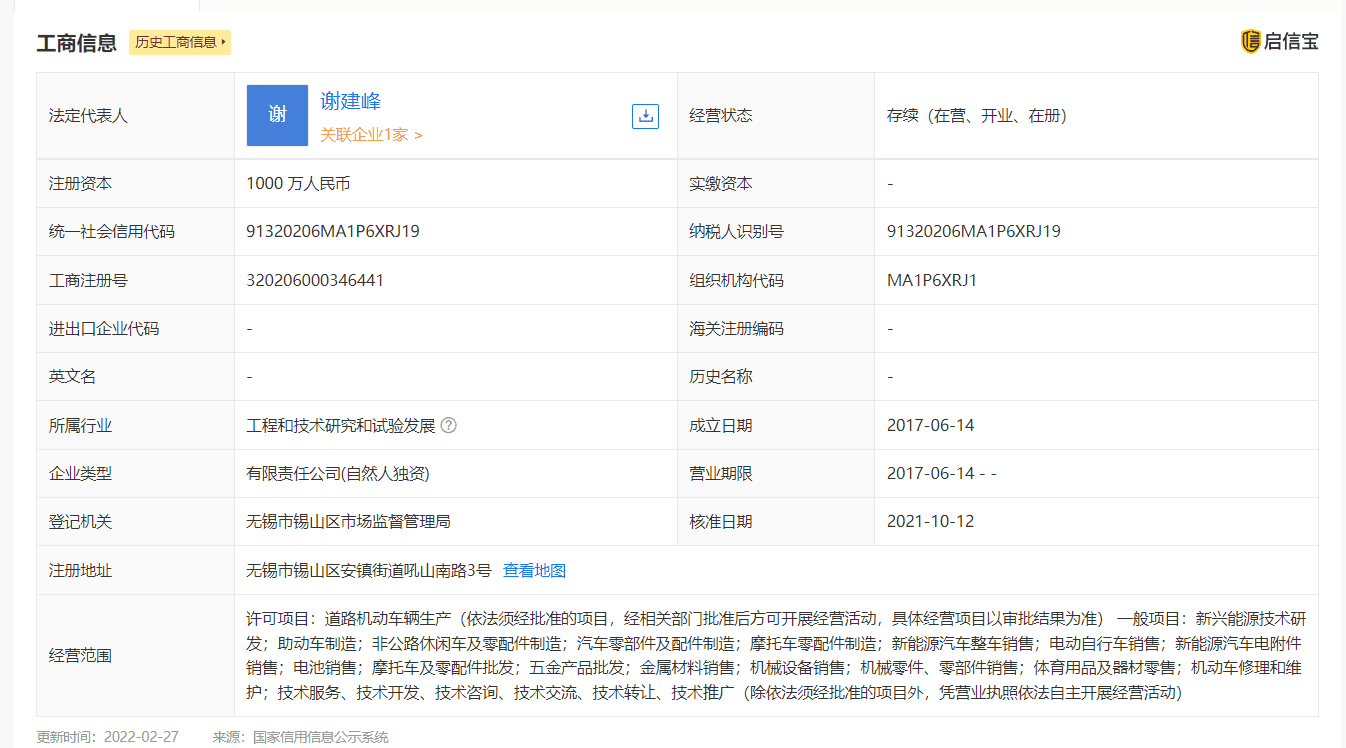Click the 经营范围 description text
1346x748 pixels.
[x=775, y=655]
